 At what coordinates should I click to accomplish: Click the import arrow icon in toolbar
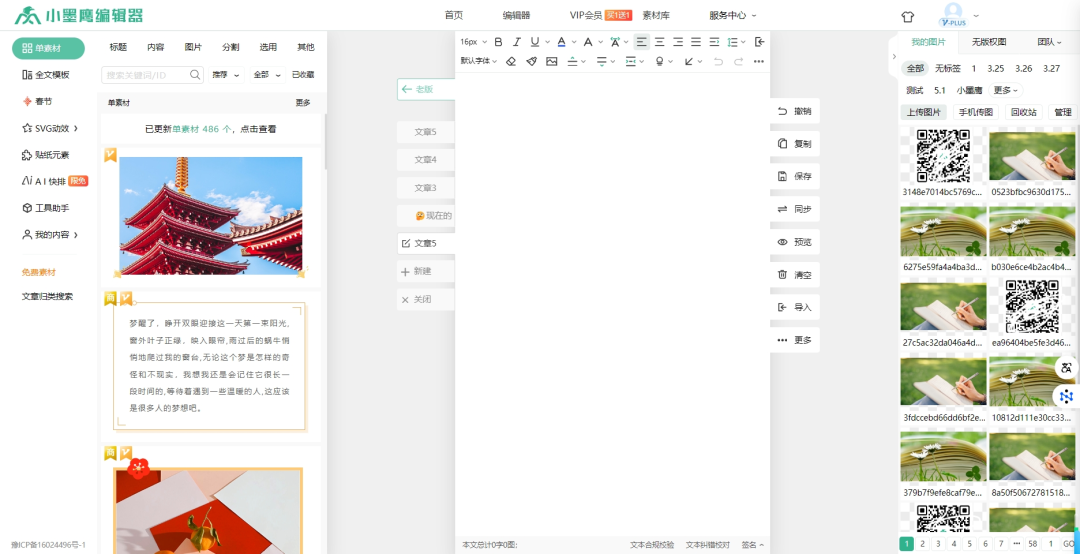pyautogui.click(x=760, y=42)
